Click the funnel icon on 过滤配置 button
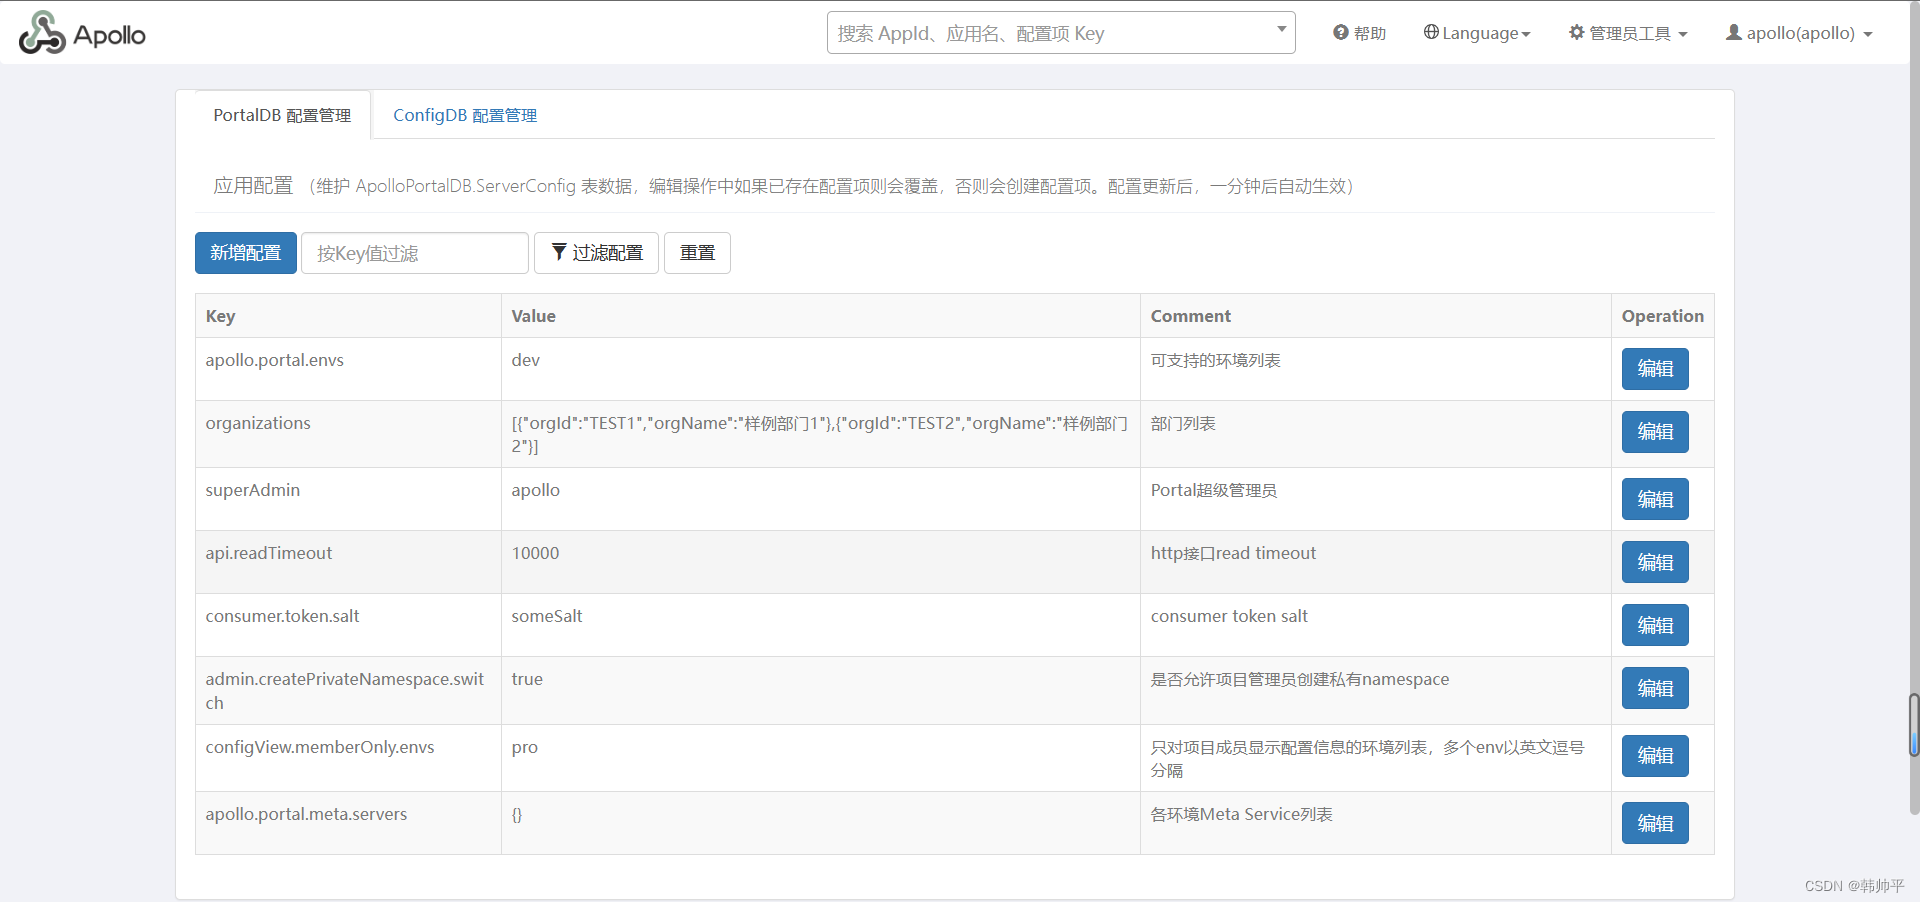Screen dimensions: 1920x902 [x=560, y=253]
